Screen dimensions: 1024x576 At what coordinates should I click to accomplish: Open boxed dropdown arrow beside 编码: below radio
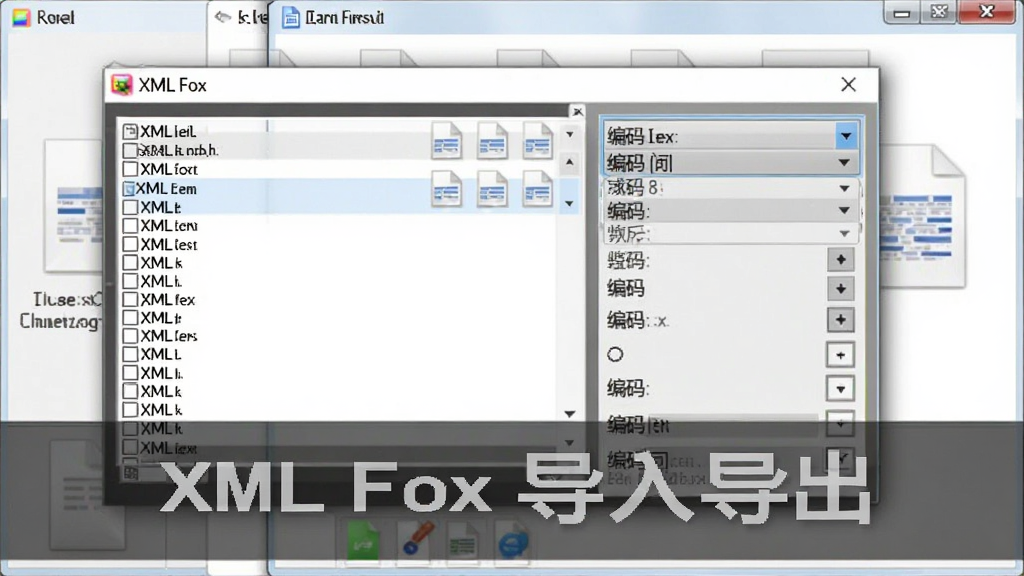[840, 389]
